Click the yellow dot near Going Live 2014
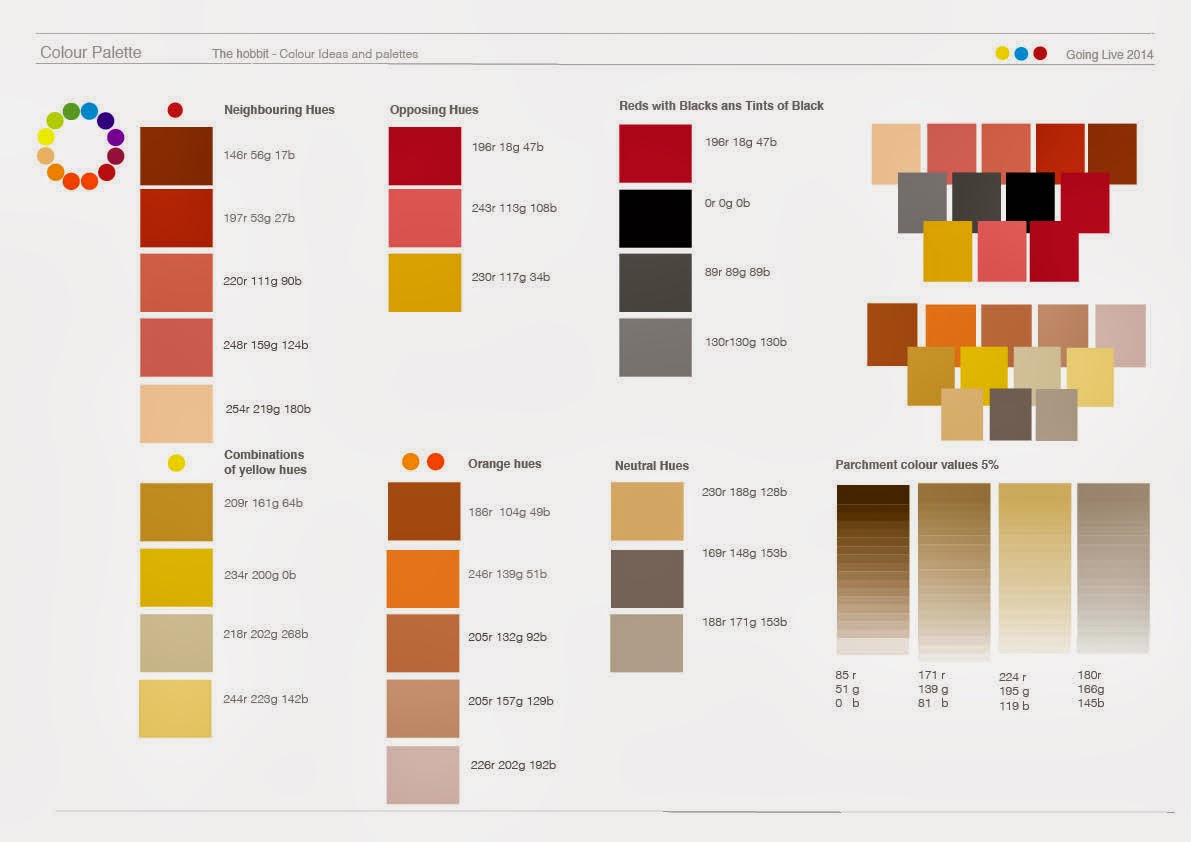The image size is (1191, 842). coord(1002,51)
